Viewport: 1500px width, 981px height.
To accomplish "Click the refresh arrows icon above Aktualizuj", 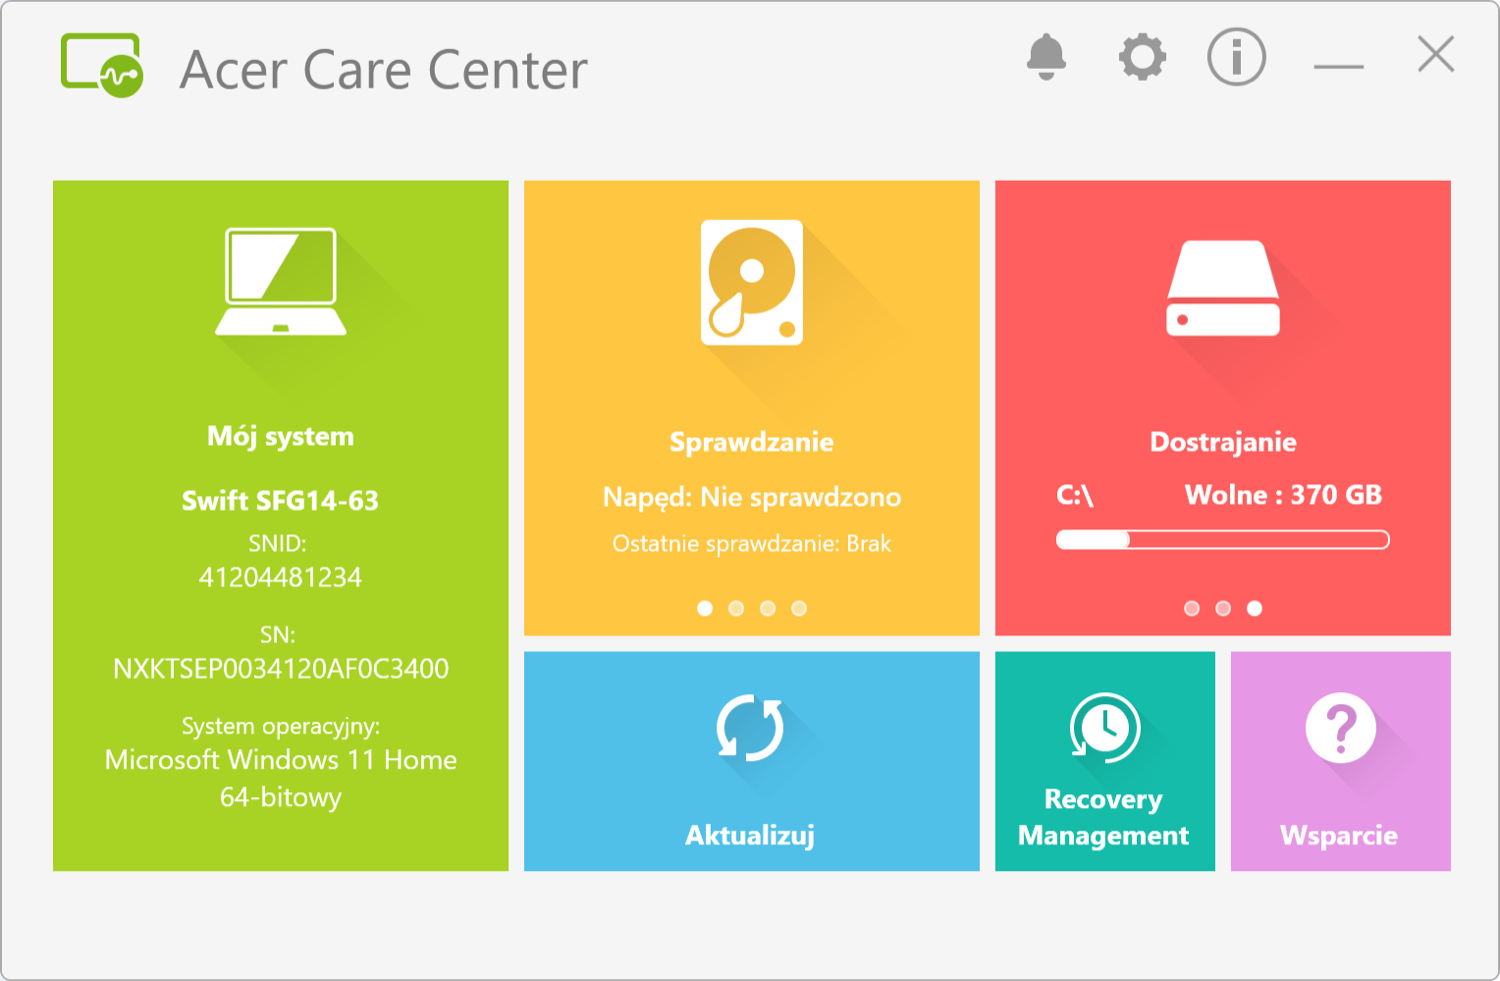I will [750, 729].
